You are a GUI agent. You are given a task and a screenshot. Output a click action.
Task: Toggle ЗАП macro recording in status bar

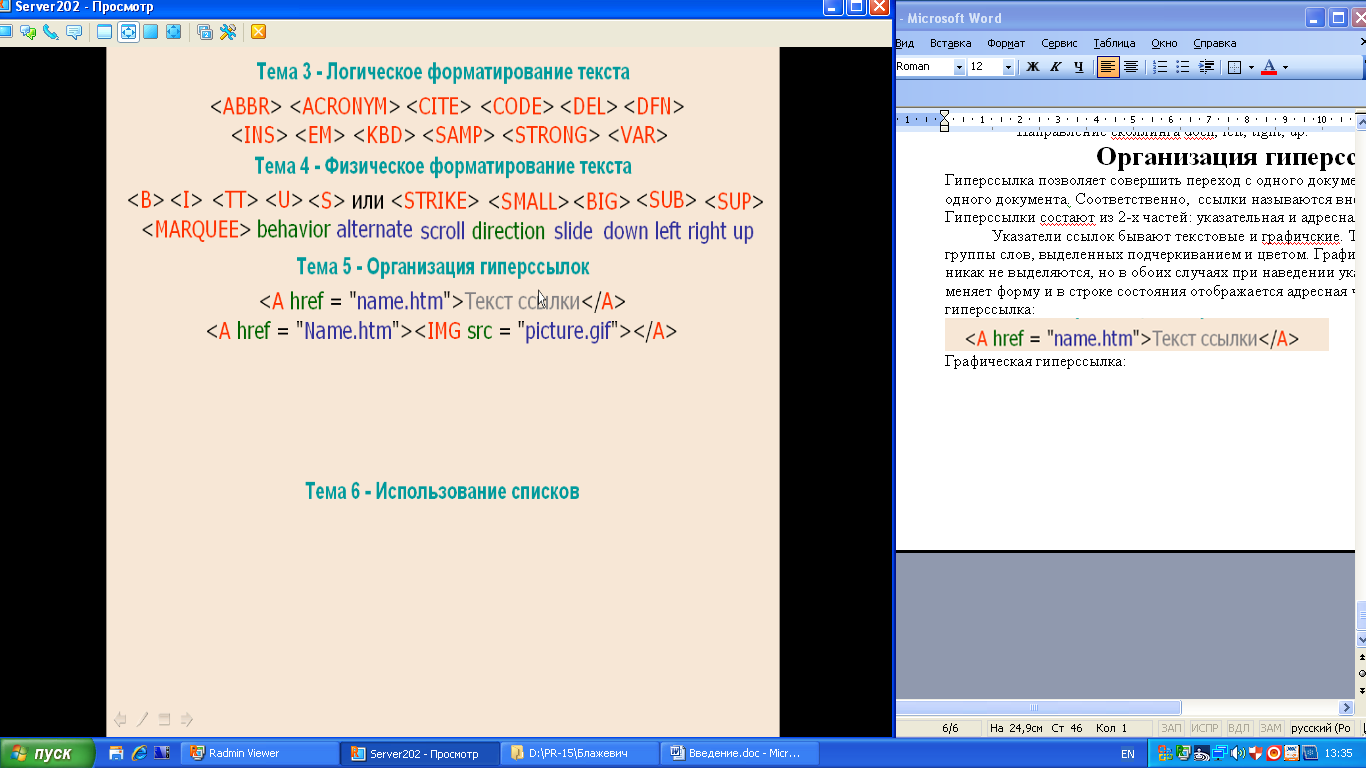(x=1171, y=728)
